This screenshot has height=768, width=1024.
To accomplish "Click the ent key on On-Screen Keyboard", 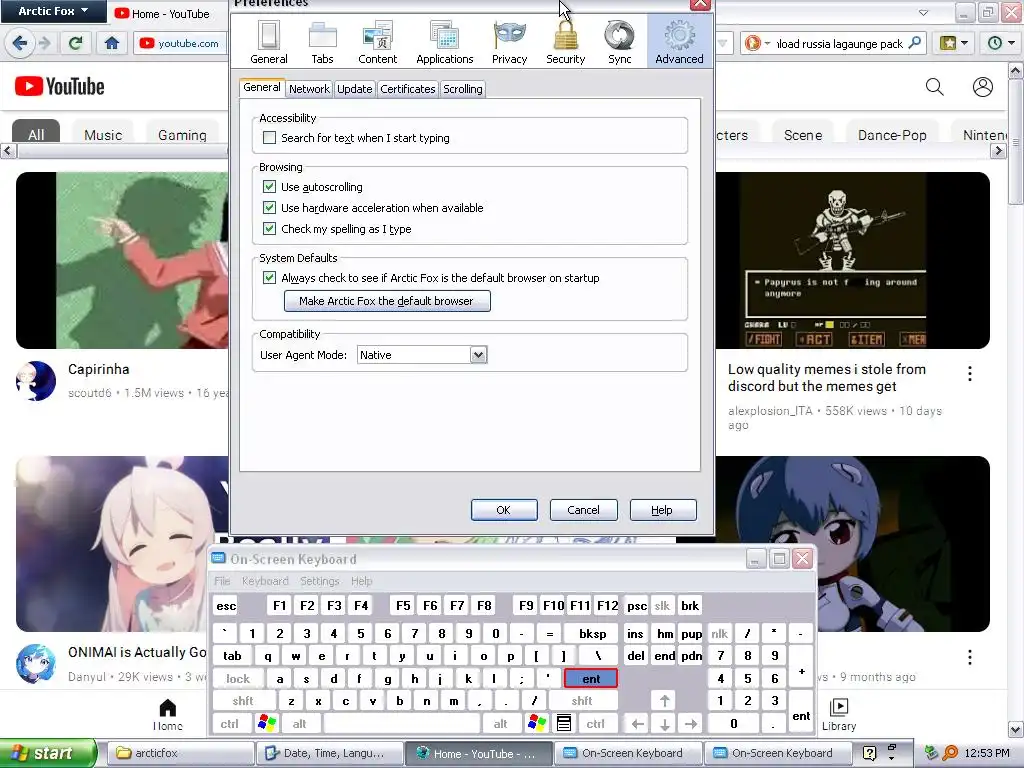I will pyautogui.click(x=590, y=679).
